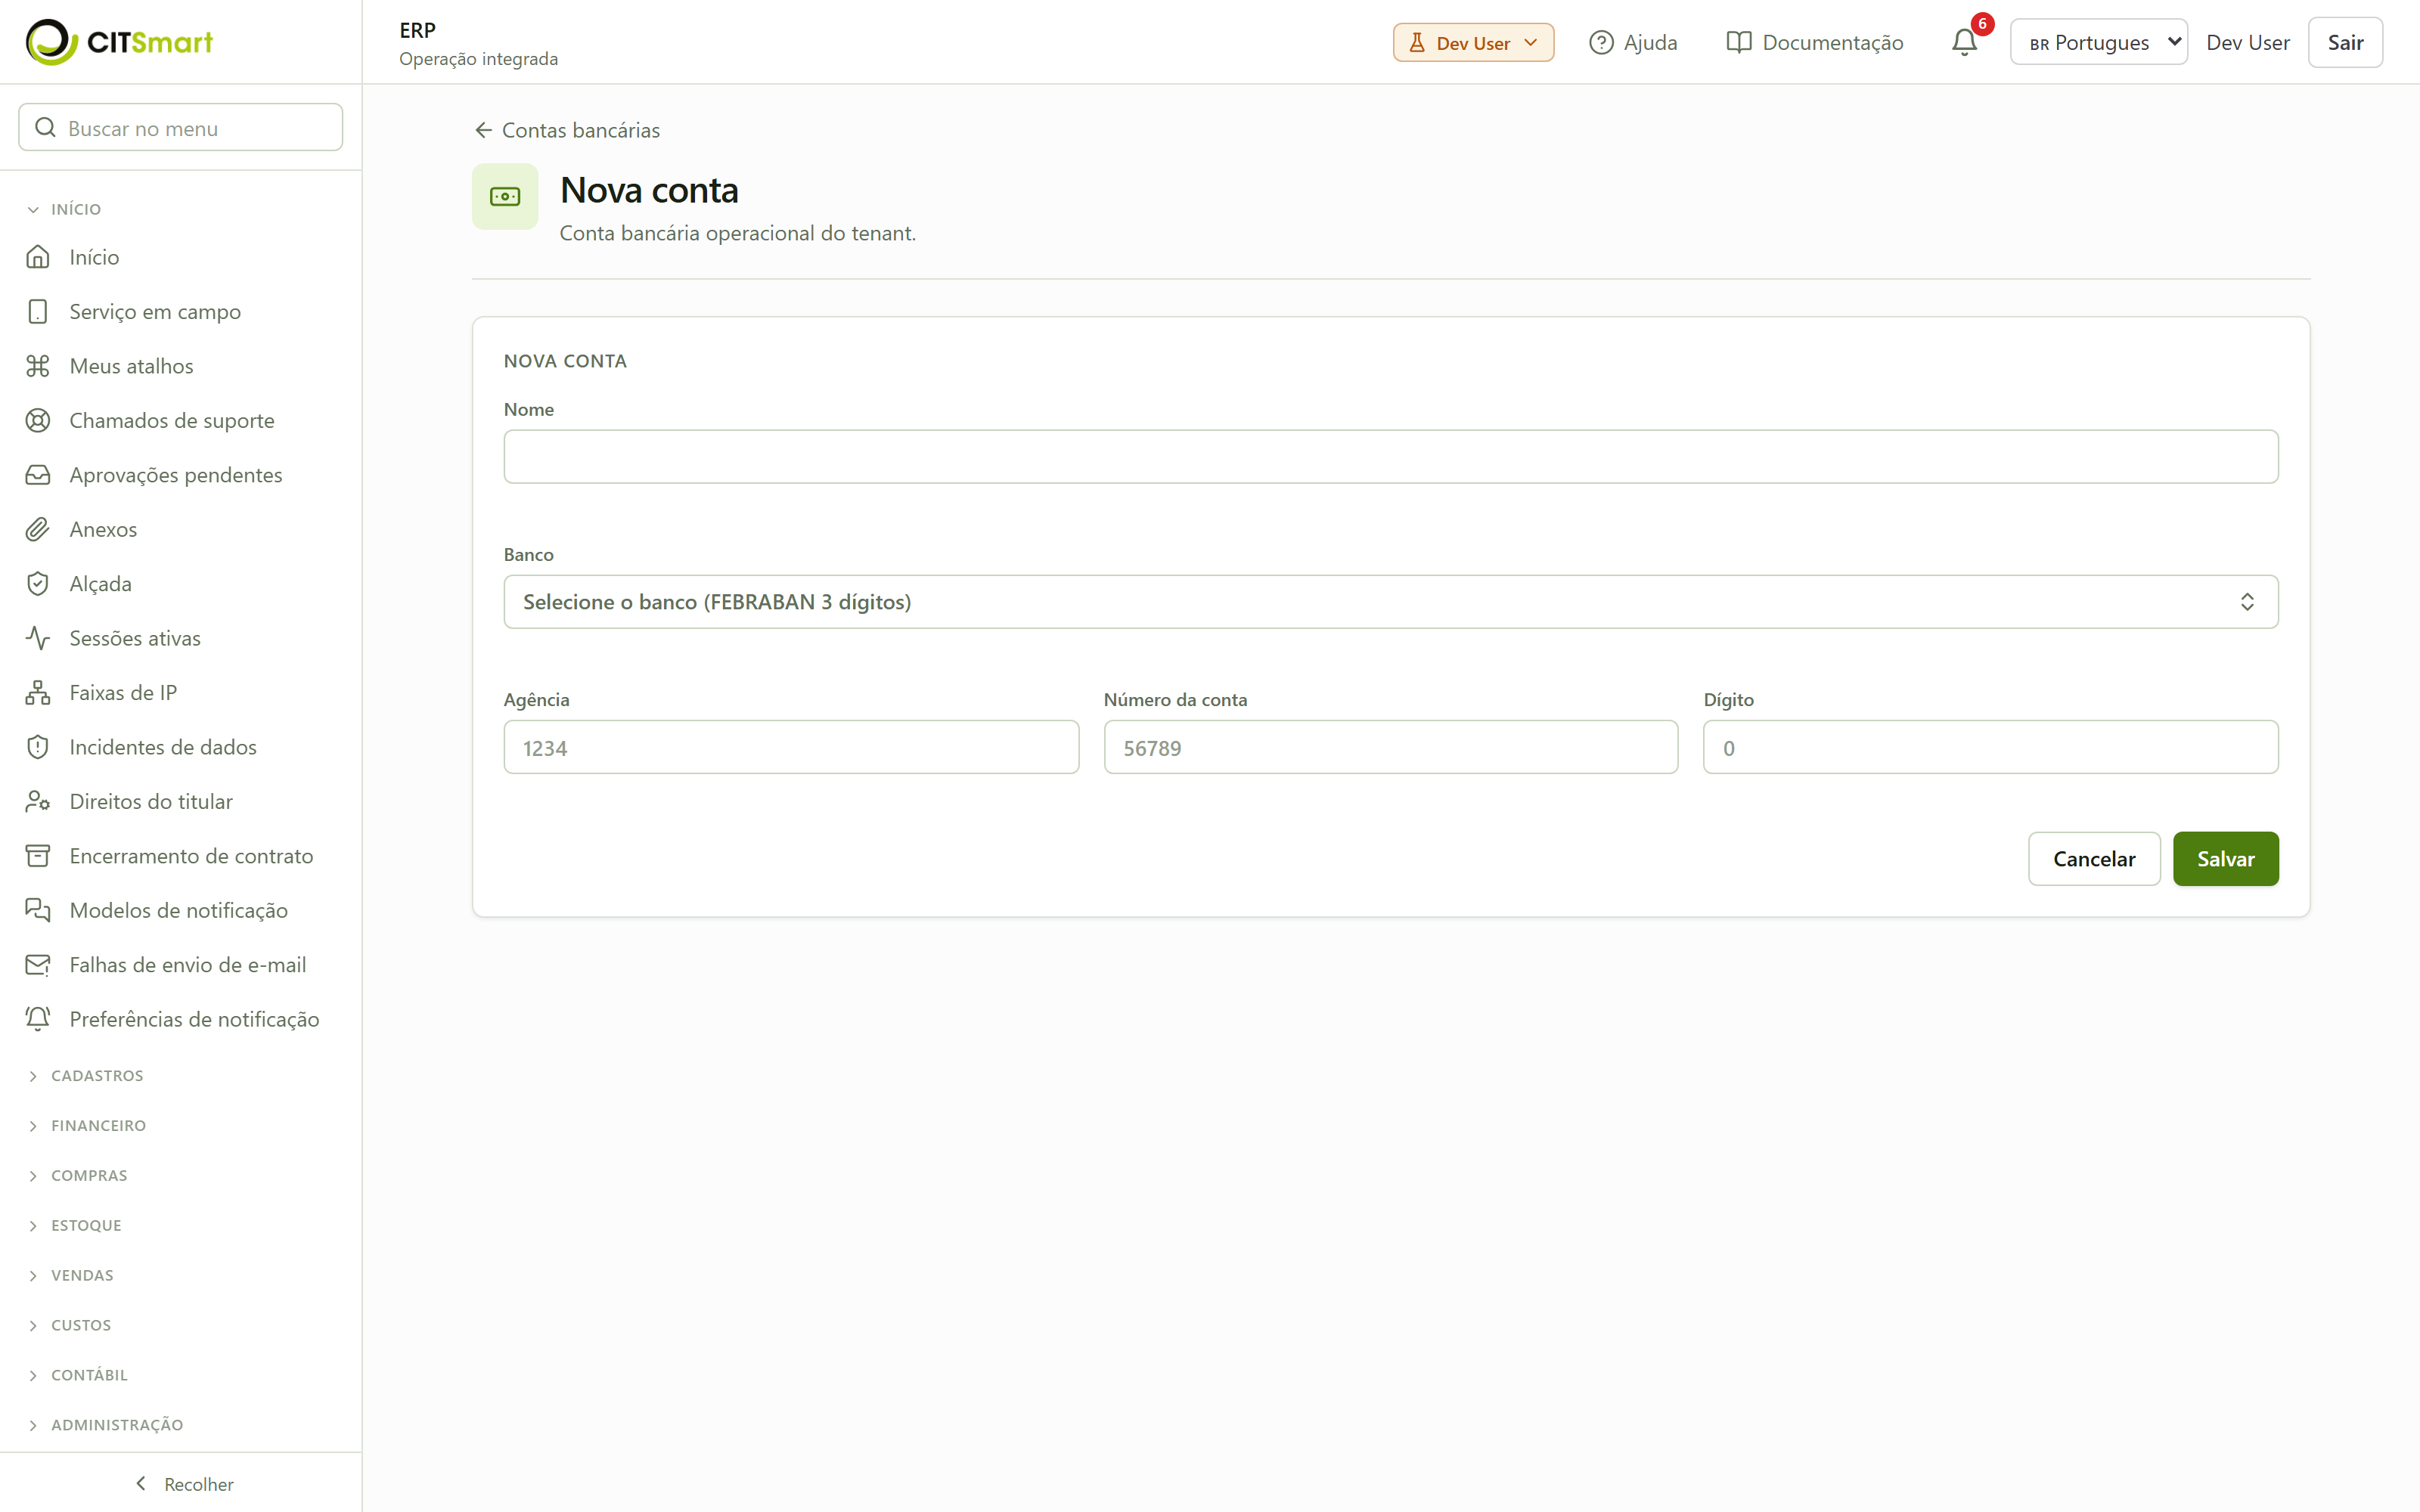Viewport: 2420px width, 1512px height.
Task: Expand the CONTÁBIL section
Action: 78,1376
